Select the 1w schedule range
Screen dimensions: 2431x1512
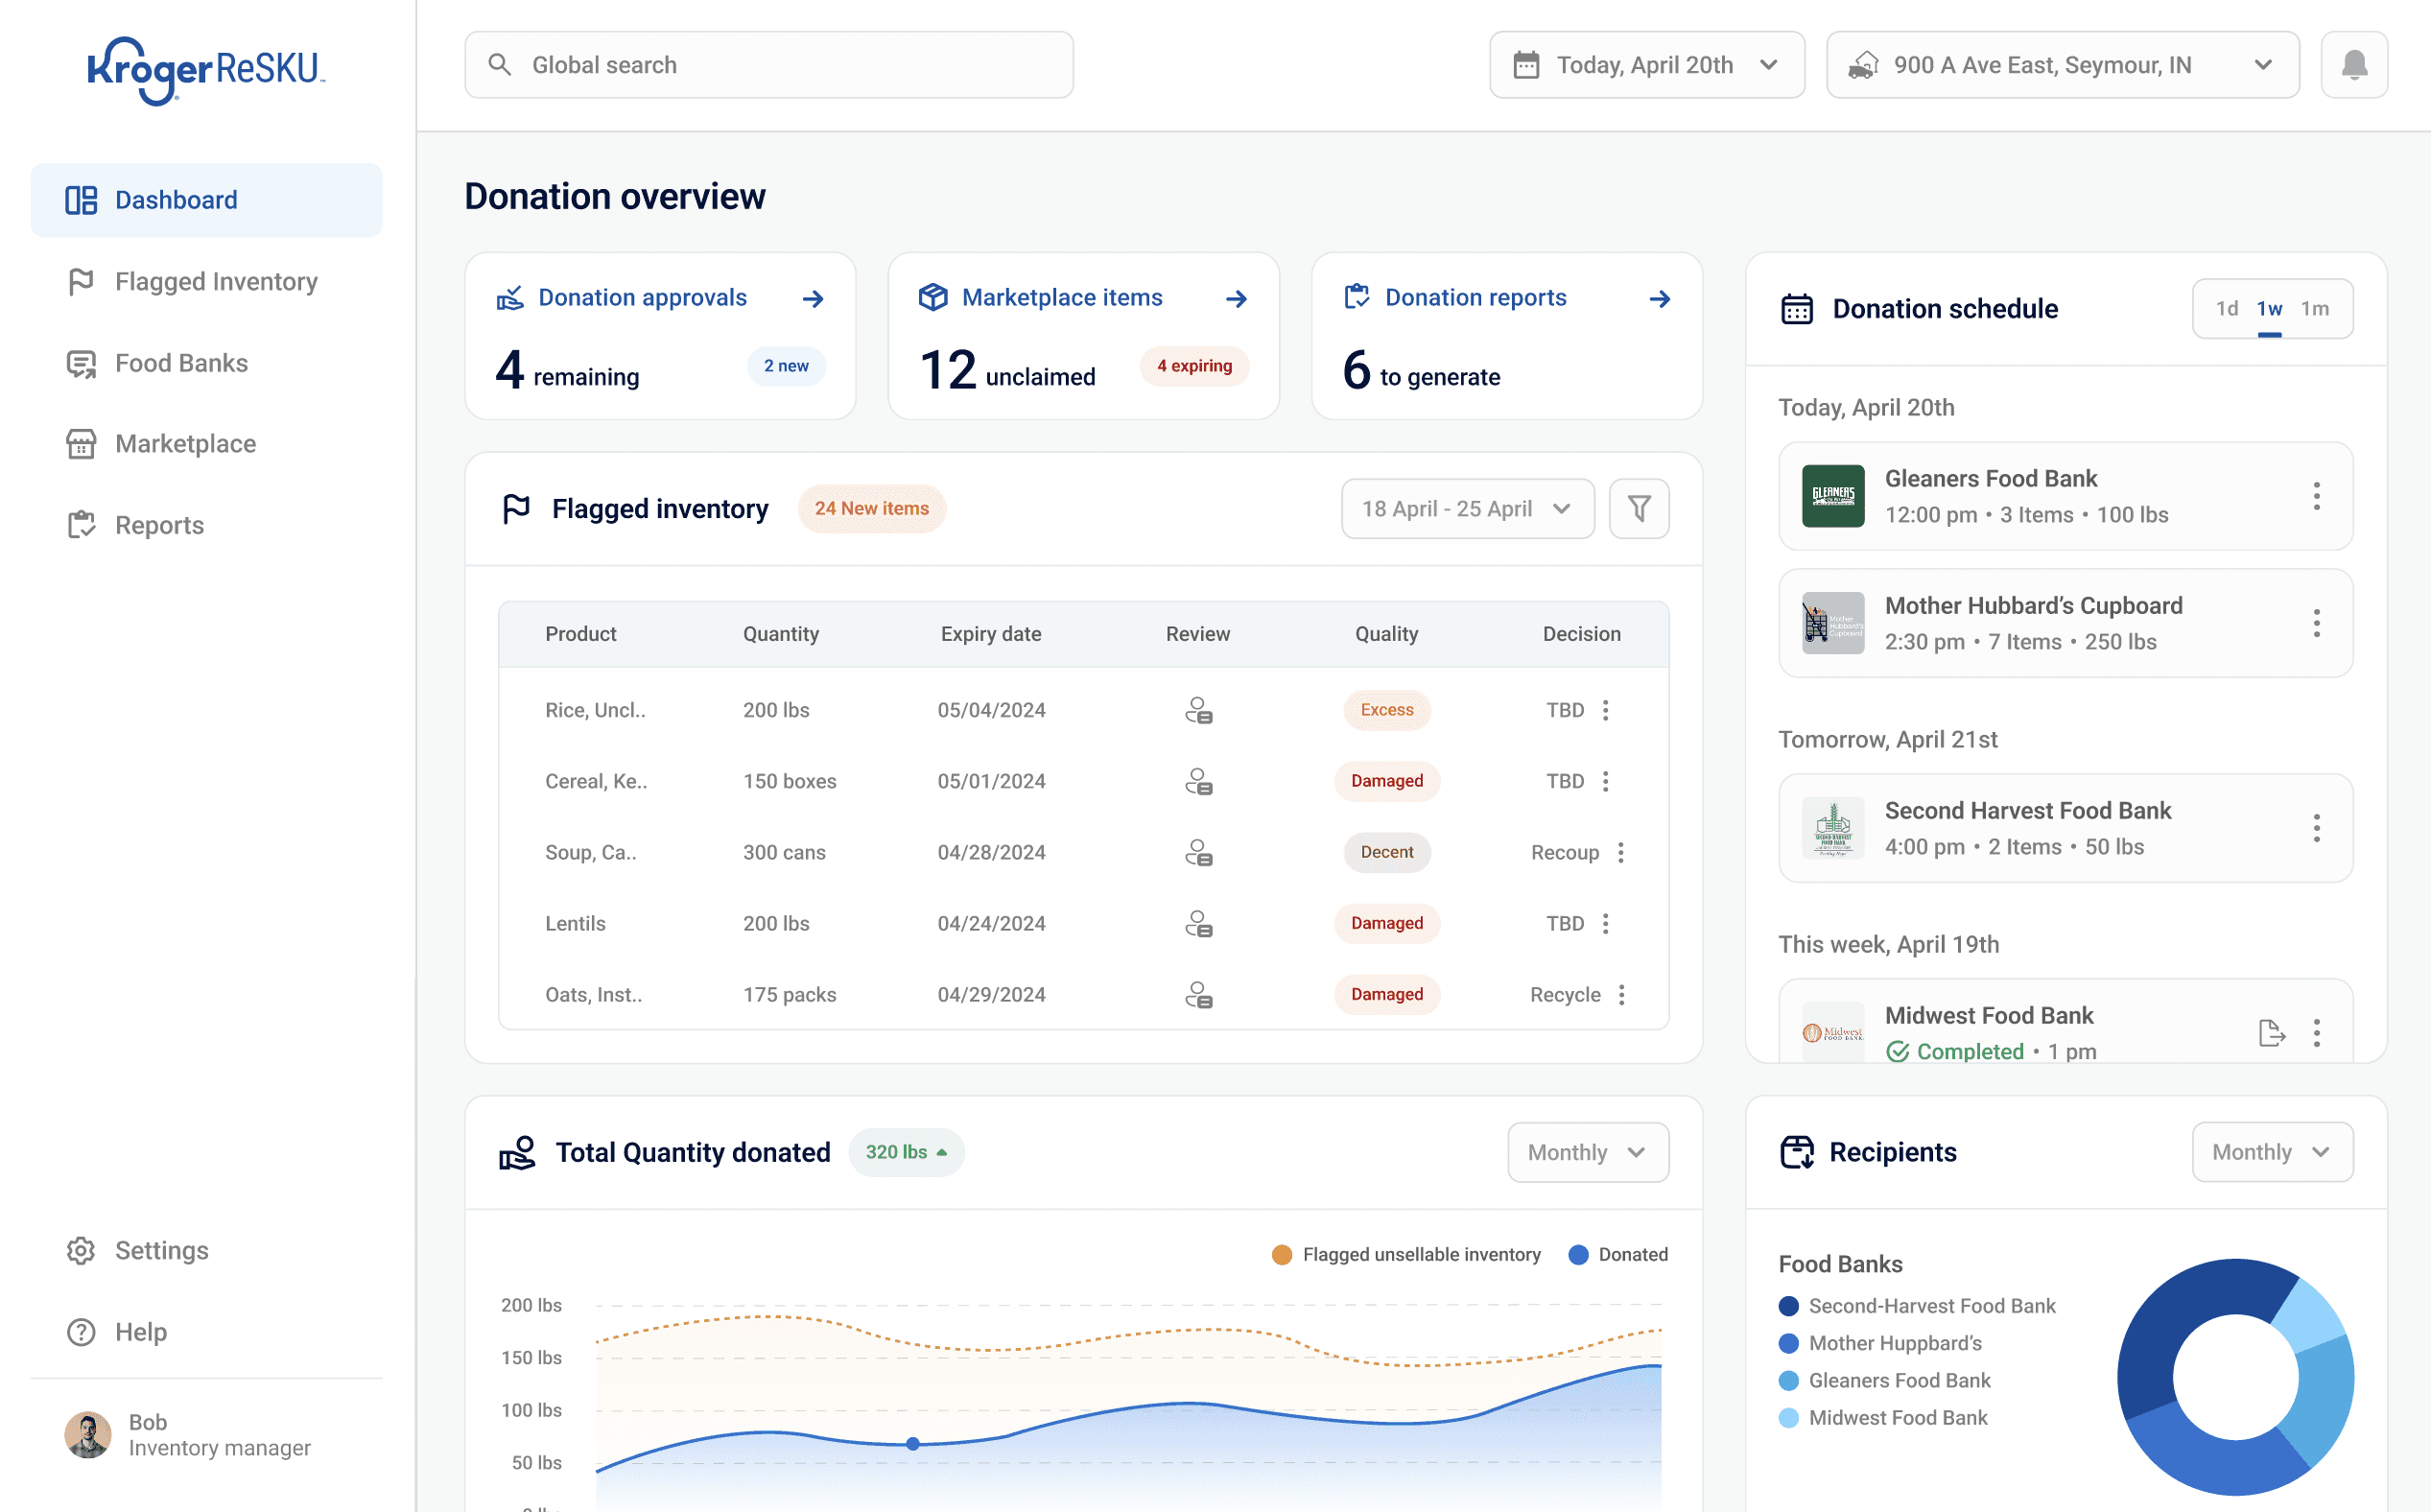tap(2269, 309)
